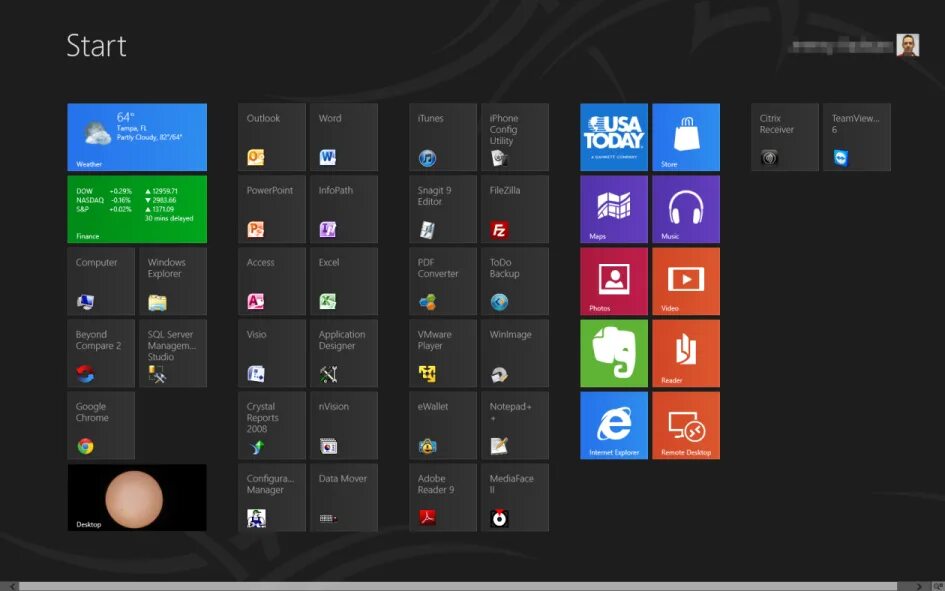Launch VMware Player tile
Viewport: 945px width, 591px height.
[443, 354]
